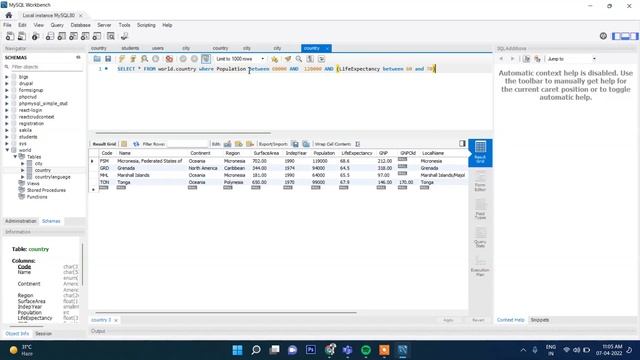Expand the sakila schema node
Image resolution: width=640 pixels, height=360 pixels.
pyautogui.click(x=7, y=130)
